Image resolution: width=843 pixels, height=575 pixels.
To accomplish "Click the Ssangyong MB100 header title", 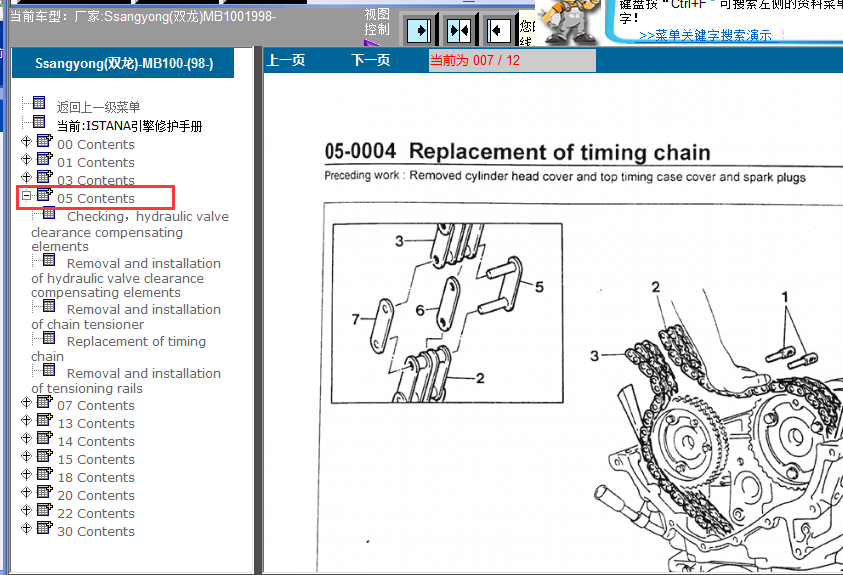I will pyautogui.click(x=123, y=63).
